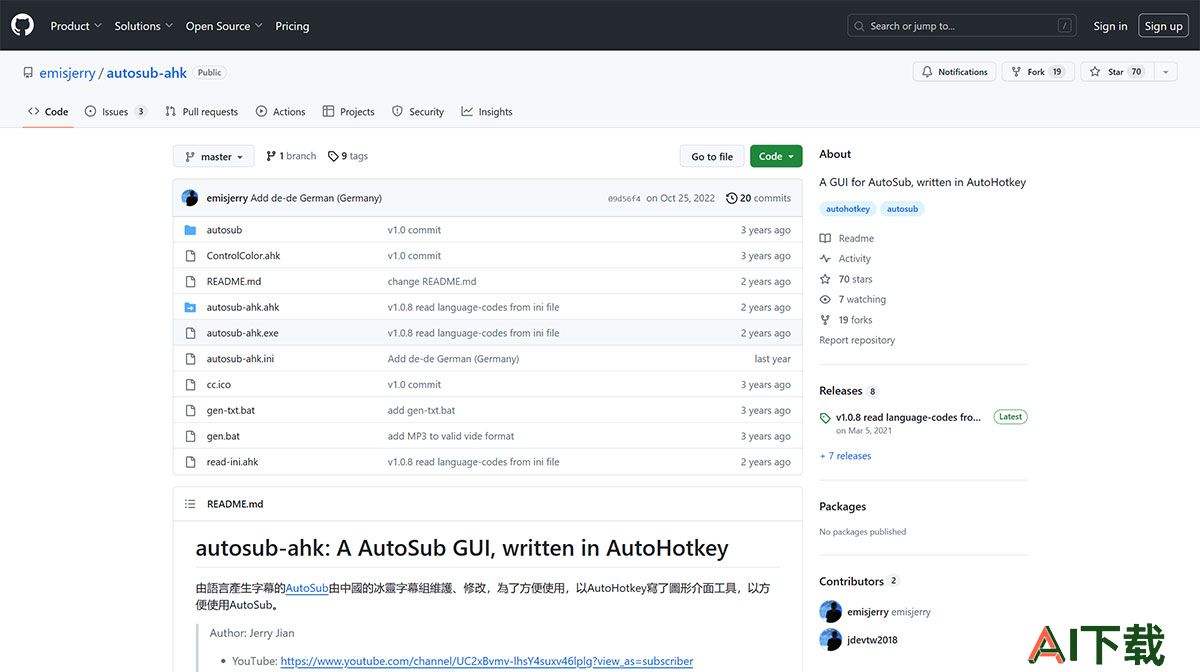Open the Contributors heading link
Image resolution: width=1200 pixels, height=672 pixels.
pyautogui.click(x=851, y=581)
